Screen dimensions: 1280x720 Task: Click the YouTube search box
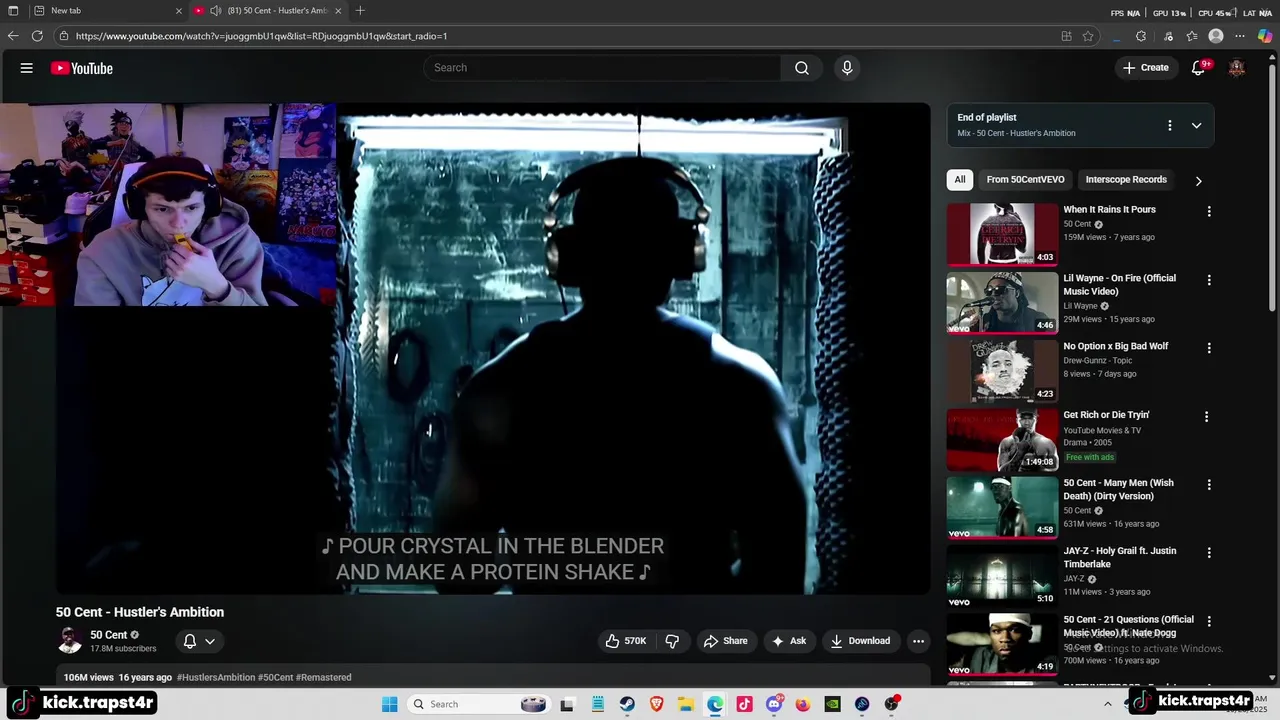602,68
